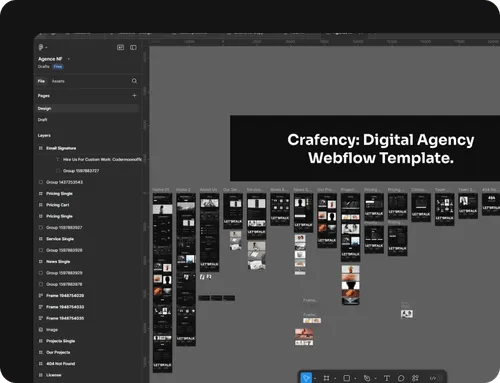Select the Comment tool
Image resolution: width=500 pixels, height=383 pixels.
click(401, 378)
